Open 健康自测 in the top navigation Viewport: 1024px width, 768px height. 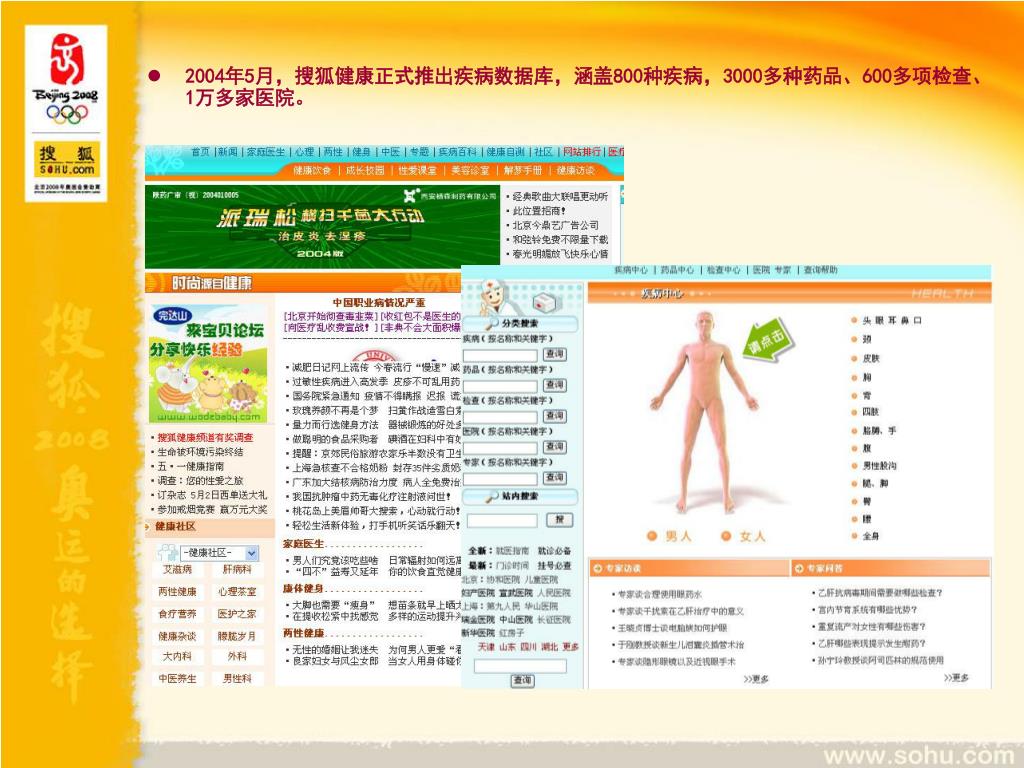tap(505, 152)
